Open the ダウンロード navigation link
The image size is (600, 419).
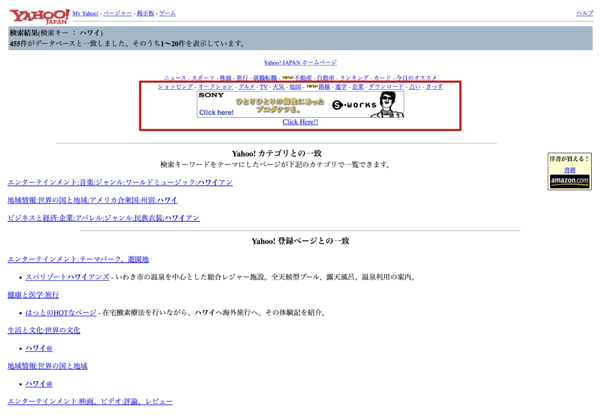point(386,87)
